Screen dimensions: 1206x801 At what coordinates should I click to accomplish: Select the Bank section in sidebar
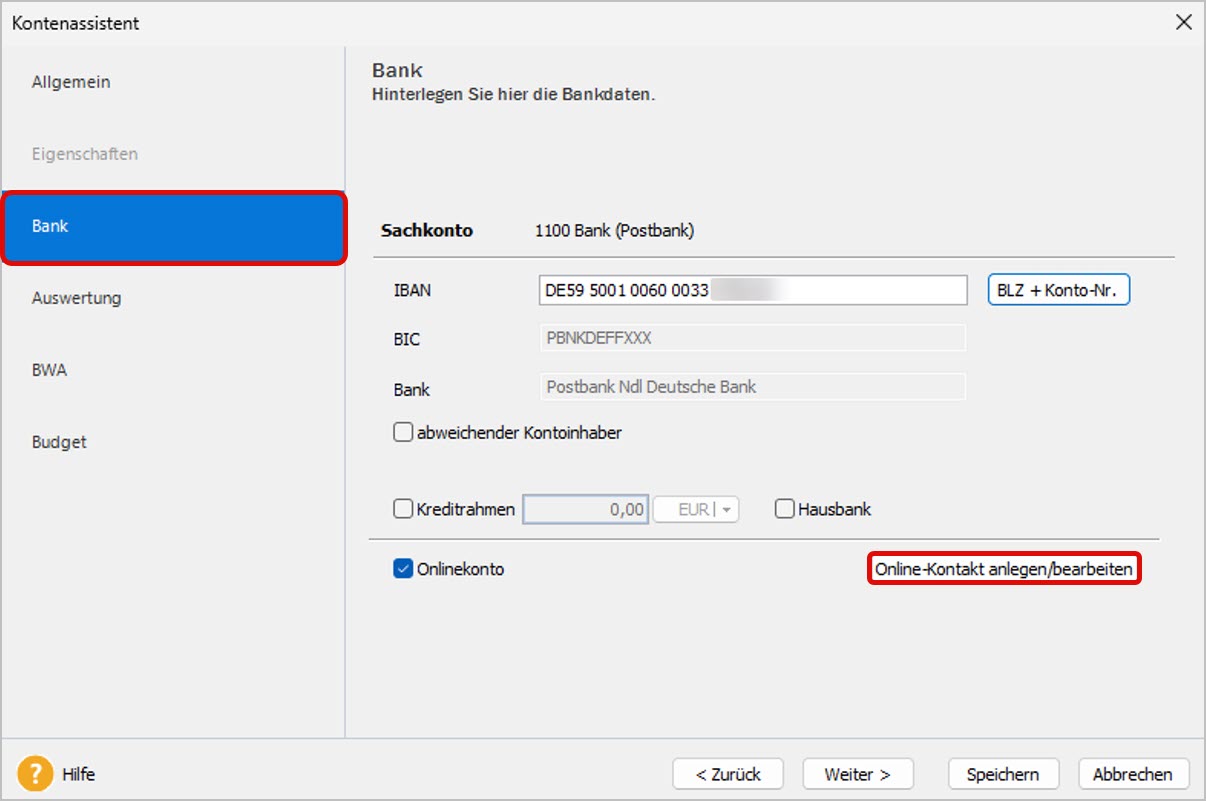point(173,227)
